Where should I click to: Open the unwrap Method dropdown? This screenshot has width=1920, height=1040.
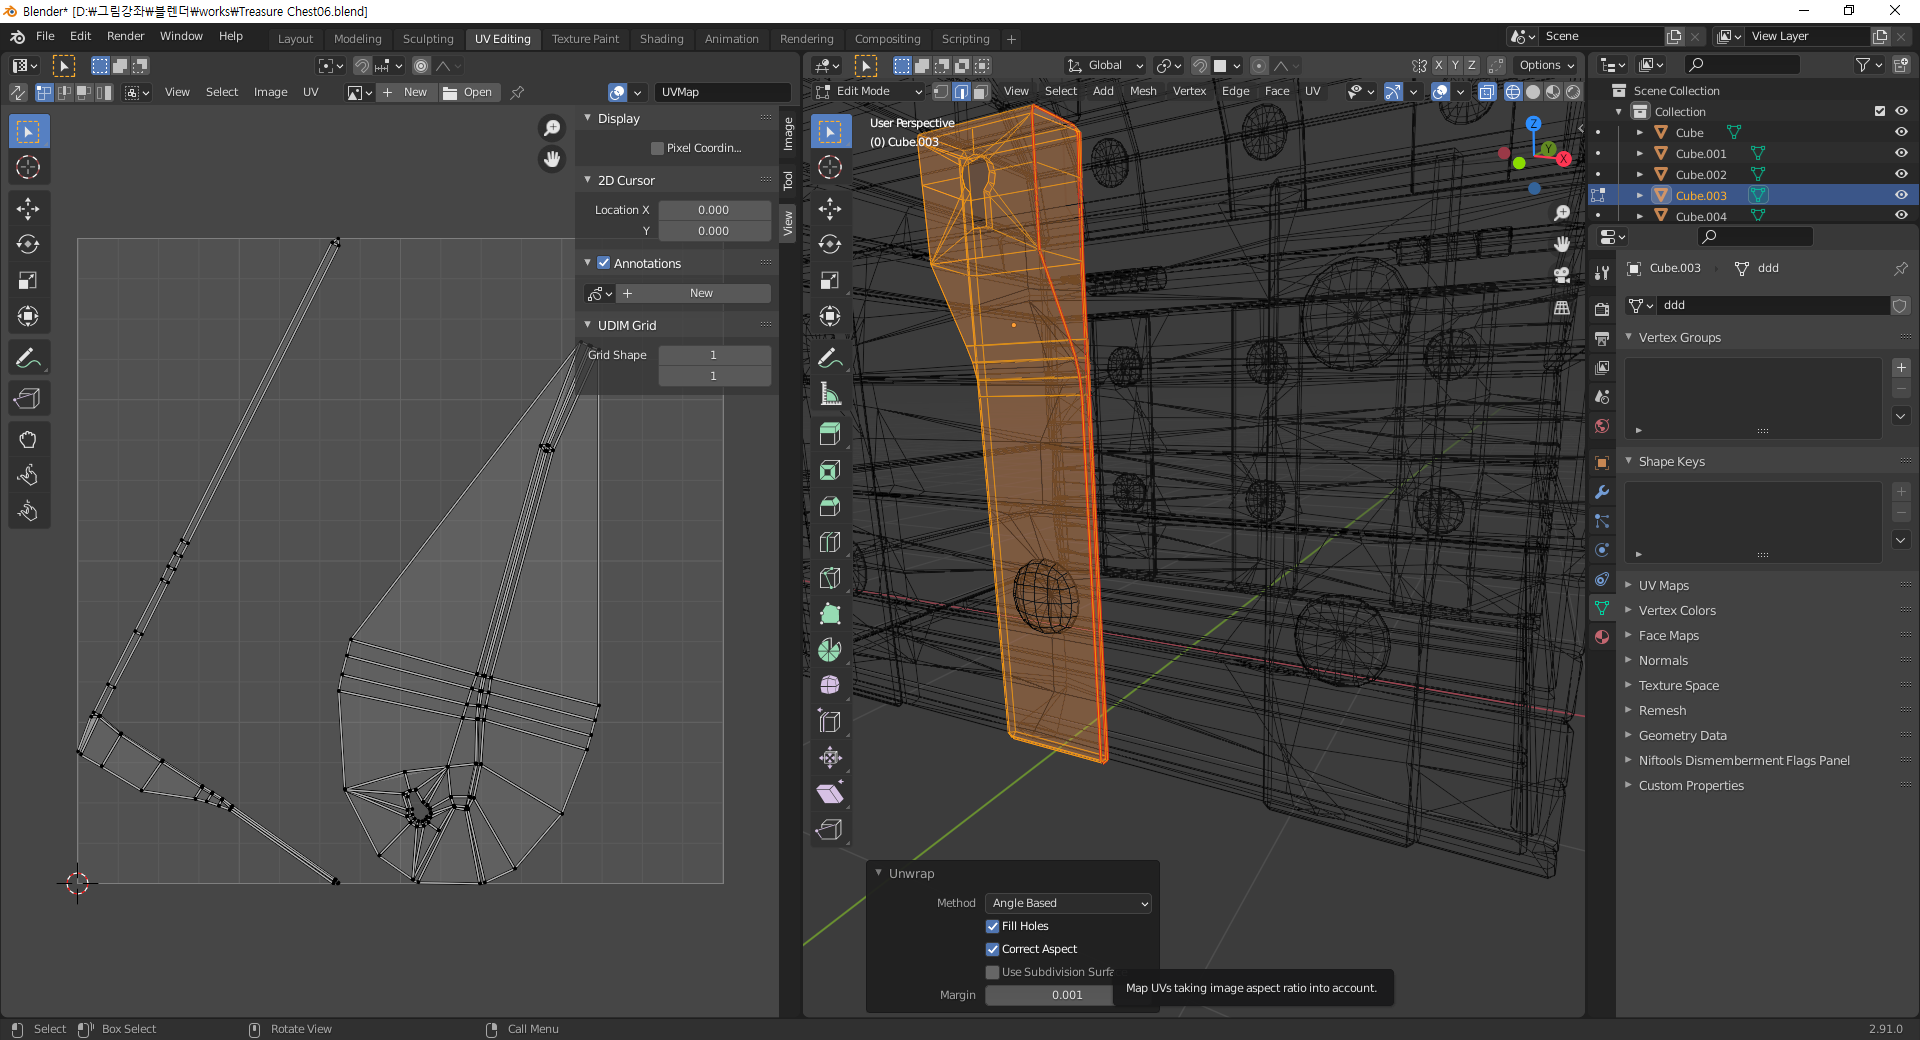click(1068, 903)
